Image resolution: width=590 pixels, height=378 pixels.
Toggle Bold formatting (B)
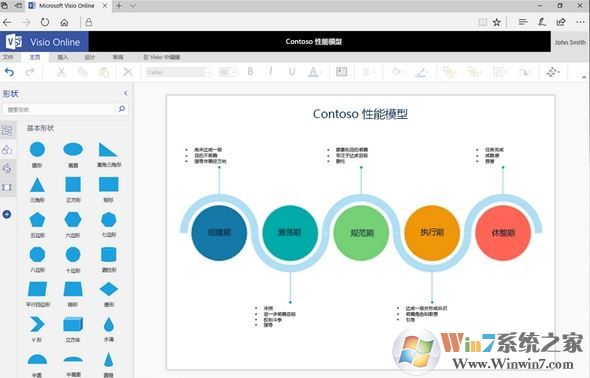coord(250,71)
